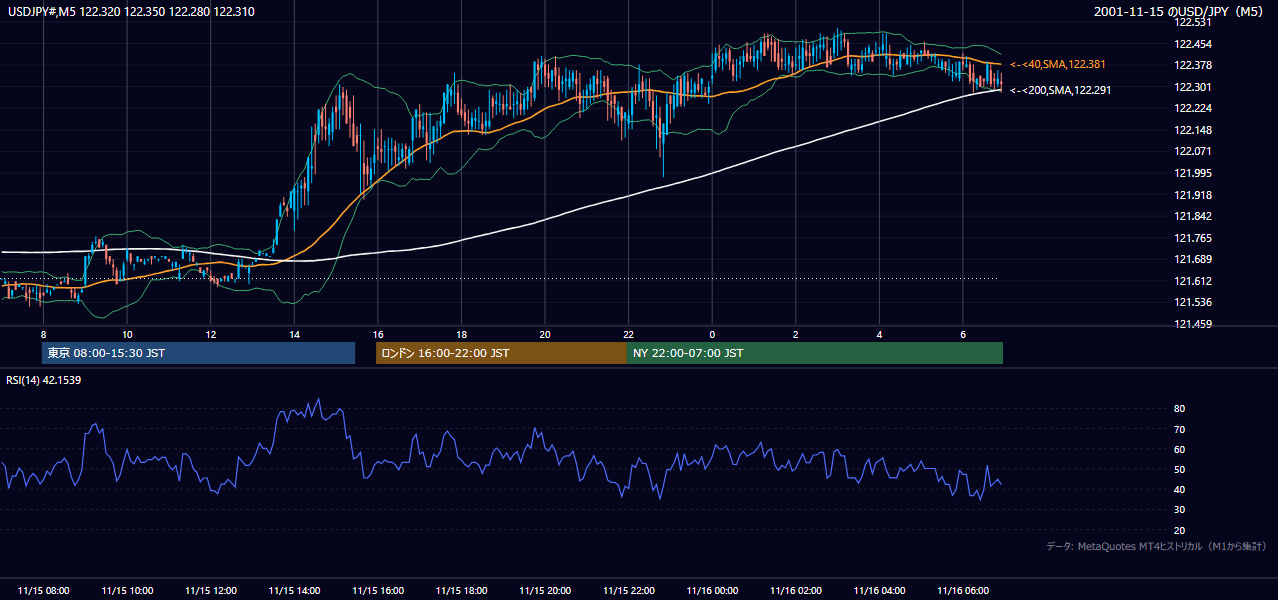Click the 11/15 14:00 time label
The height and width of the screenshot is (600, 1278).
(x=295, y=591)
